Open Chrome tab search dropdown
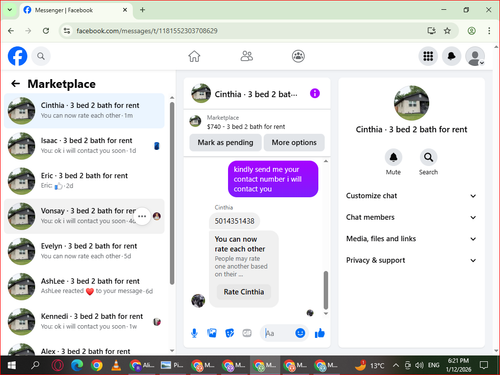 click(x=10, y=10)
